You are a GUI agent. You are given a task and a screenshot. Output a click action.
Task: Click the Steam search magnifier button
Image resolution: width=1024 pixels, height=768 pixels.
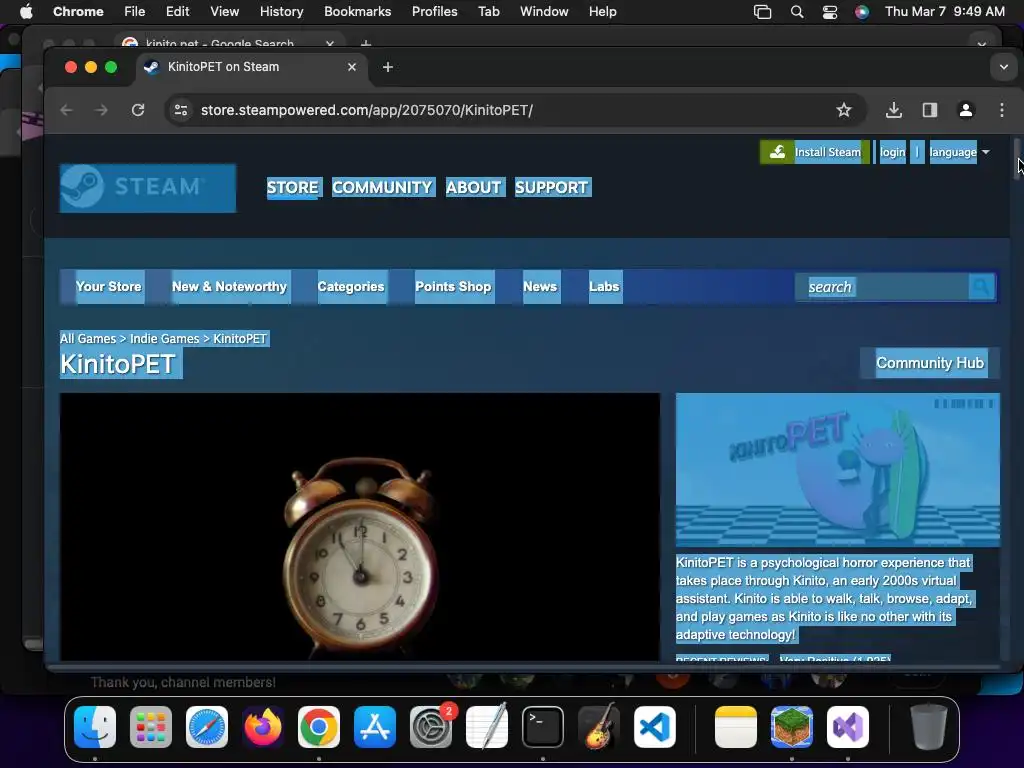click(x=981, y=287)
